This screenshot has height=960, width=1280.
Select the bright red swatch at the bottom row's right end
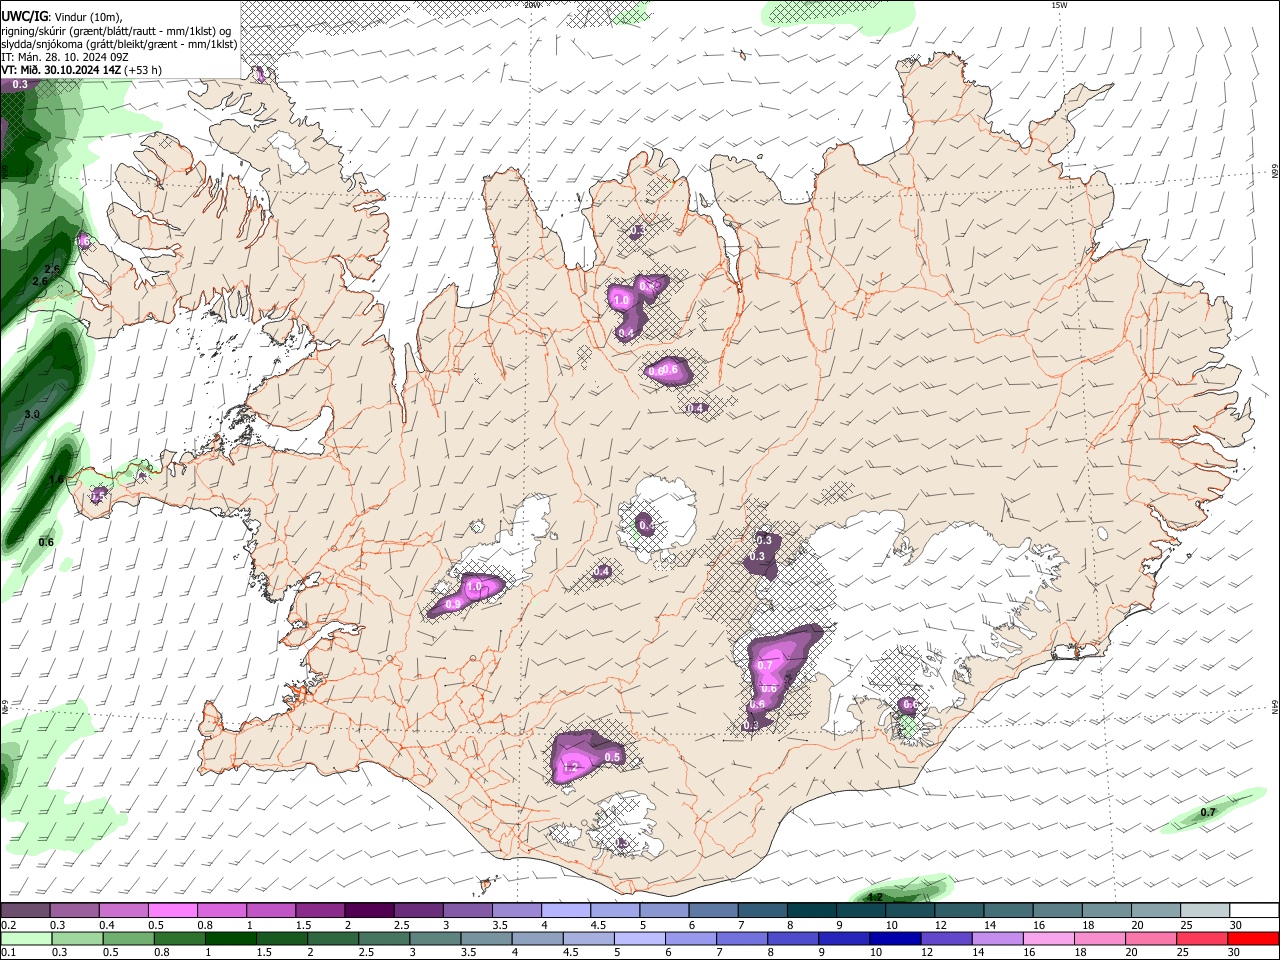click(1253, 939)
